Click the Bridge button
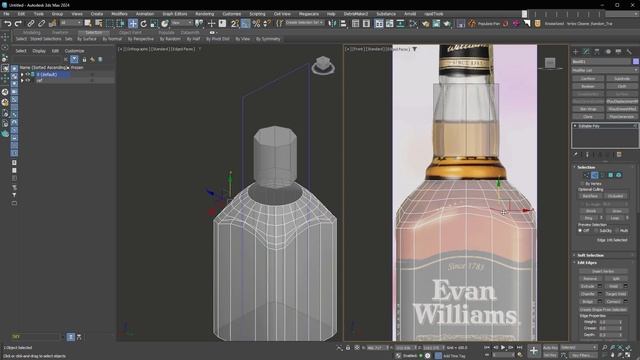 point(588,302)
